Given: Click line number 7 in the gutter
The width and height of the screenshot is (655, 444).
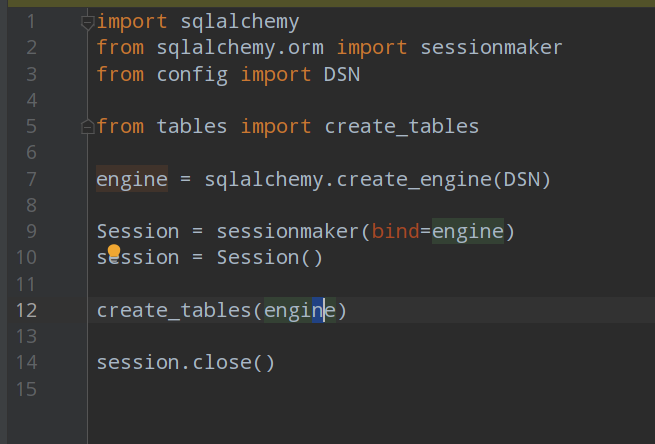Looking at the screenshot, I should [30, 180].
